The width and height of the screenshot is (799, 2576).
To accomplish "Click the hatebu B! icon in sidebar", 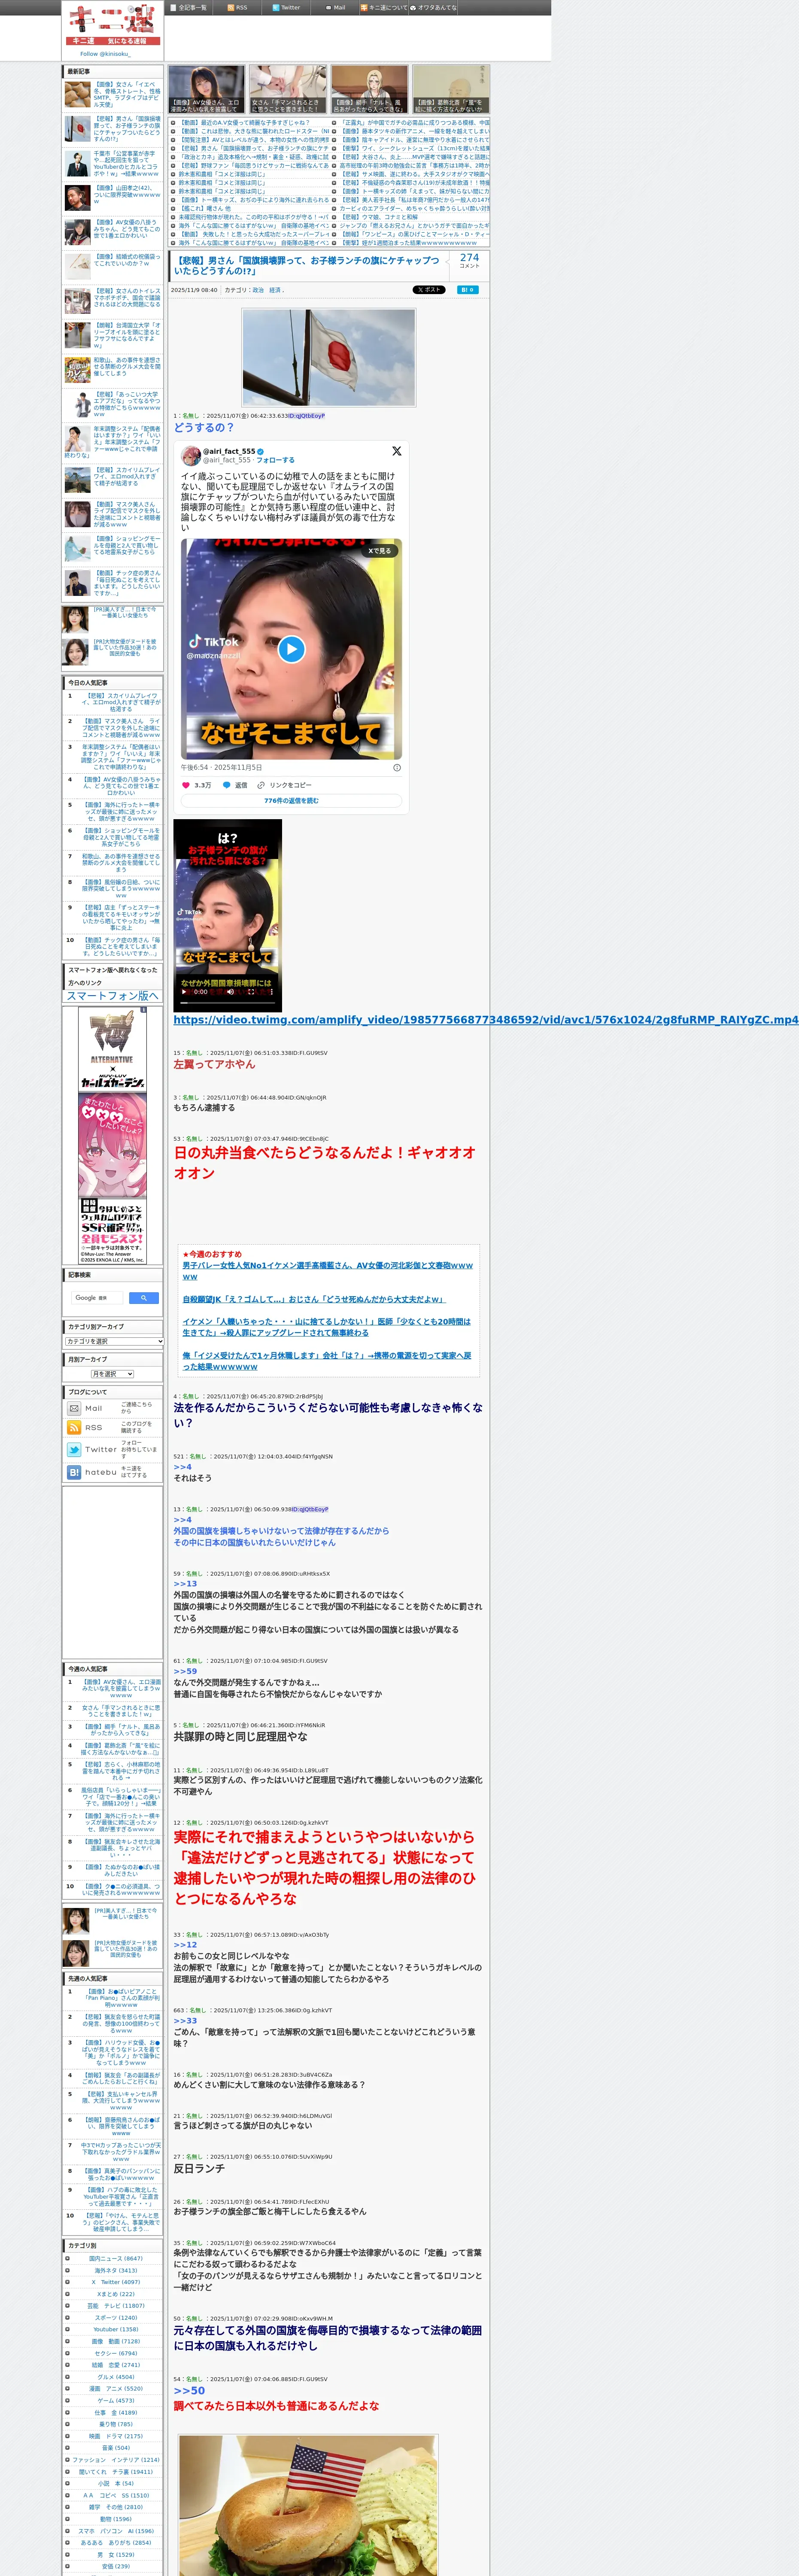I will pyautogui.click(x=74, y=1472).
